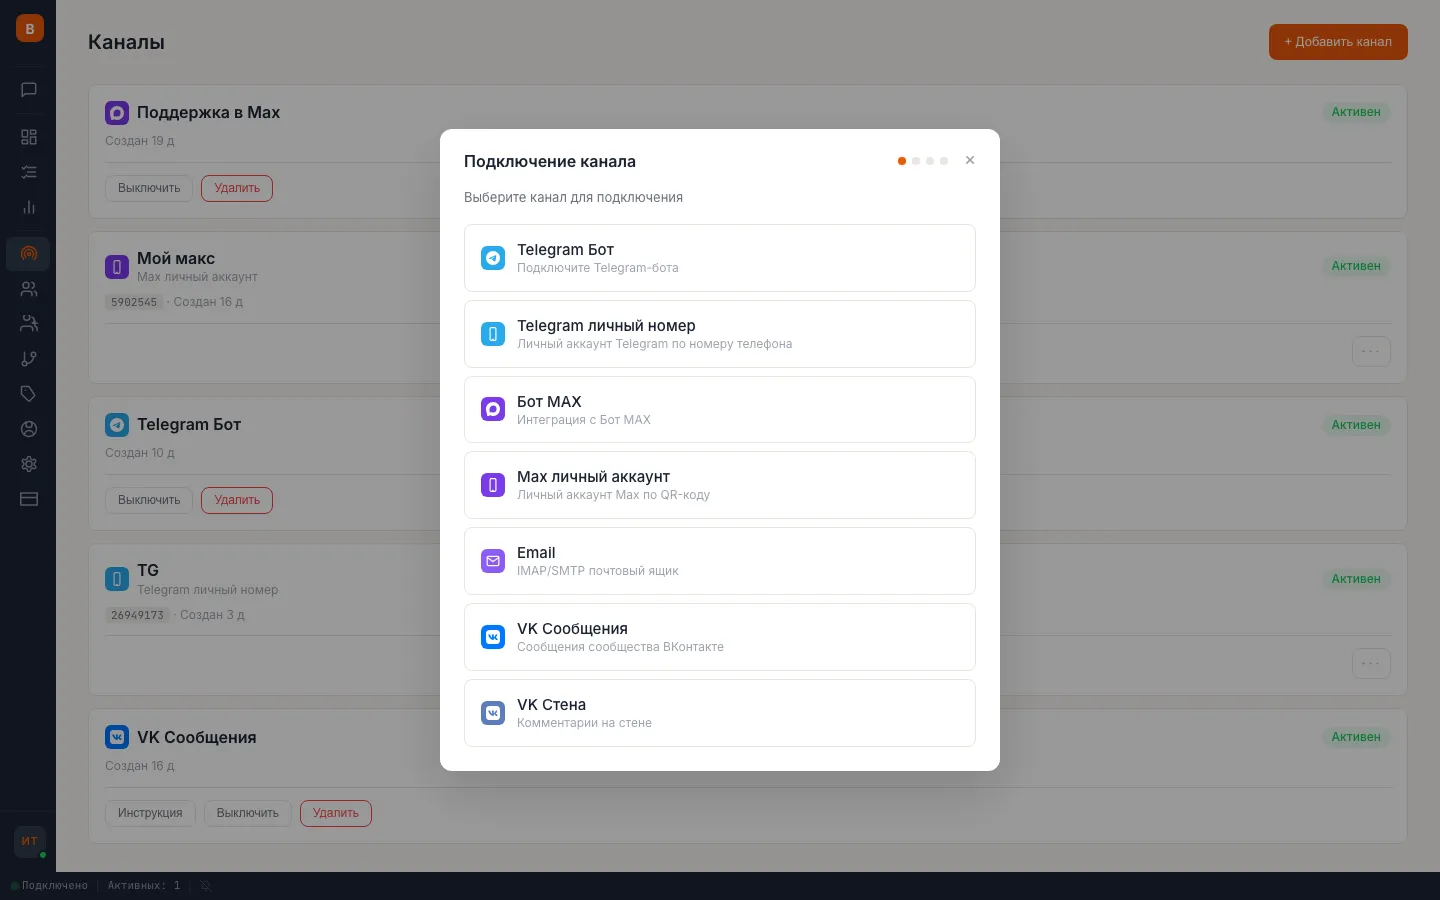Choose Telegram личный номер option
Screen dimensions: 1440x900
pos(720,334)
